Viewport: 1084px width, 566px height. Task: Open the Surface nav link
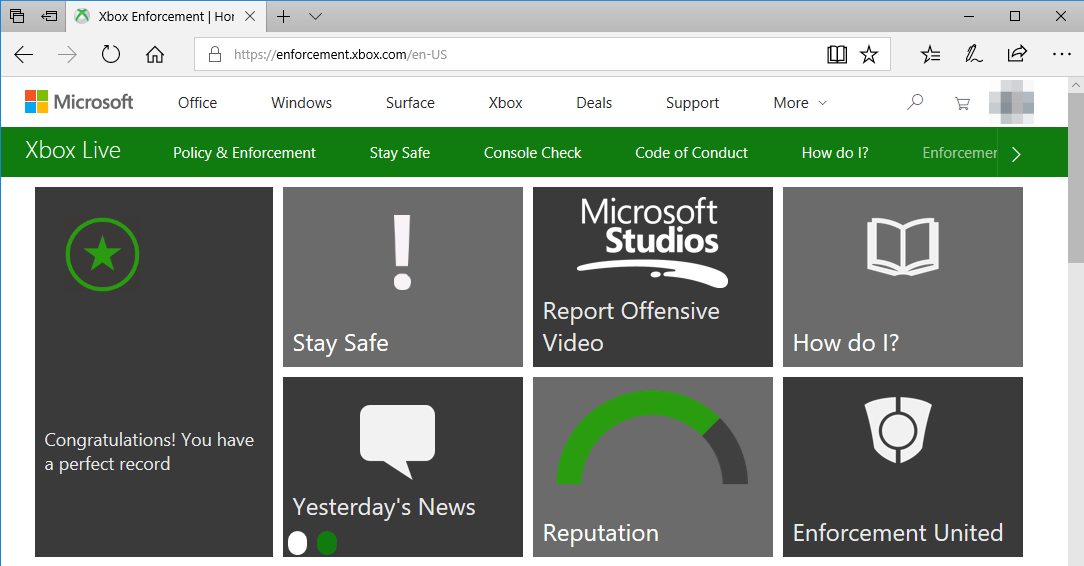pyautogui.click(x=410, y=103)
